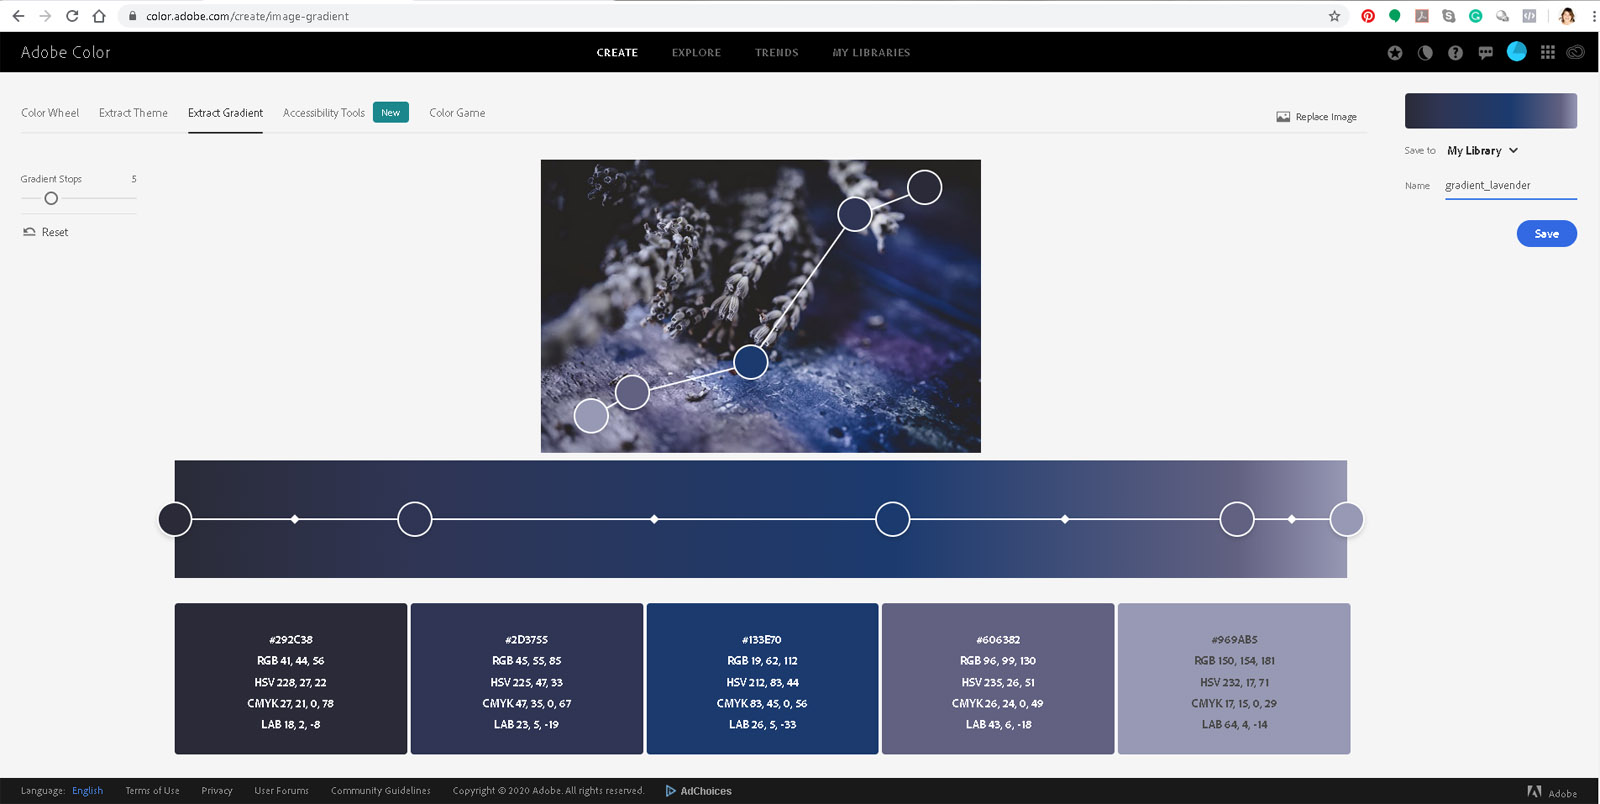Viewport: 1600px width, 804px height.
Task: Open the Explore menu item
Action: click(696, 53)
